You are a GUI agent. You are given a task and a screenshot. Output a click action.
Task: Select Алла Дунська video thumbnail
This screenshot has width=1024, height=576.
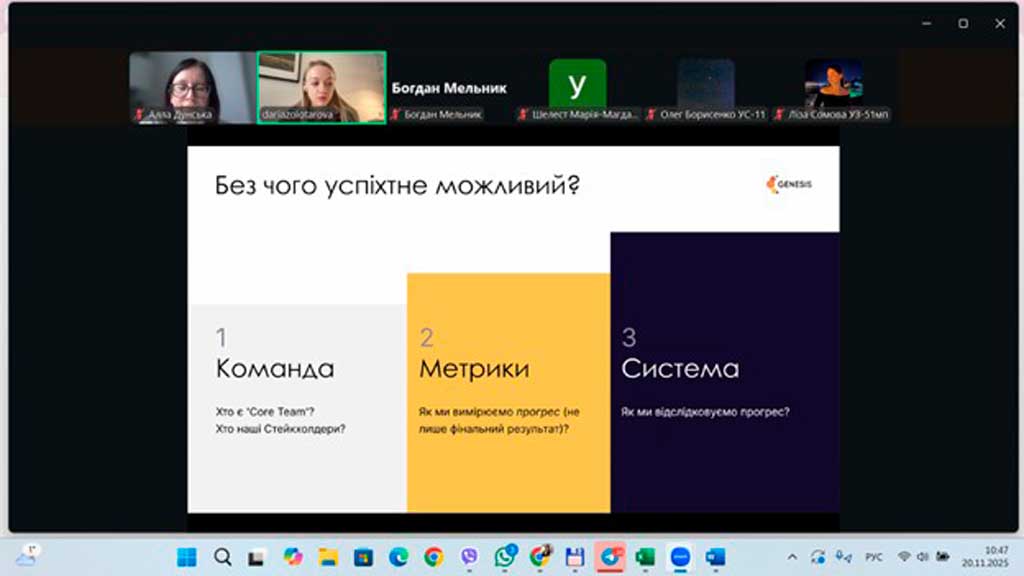pos(192,87)
